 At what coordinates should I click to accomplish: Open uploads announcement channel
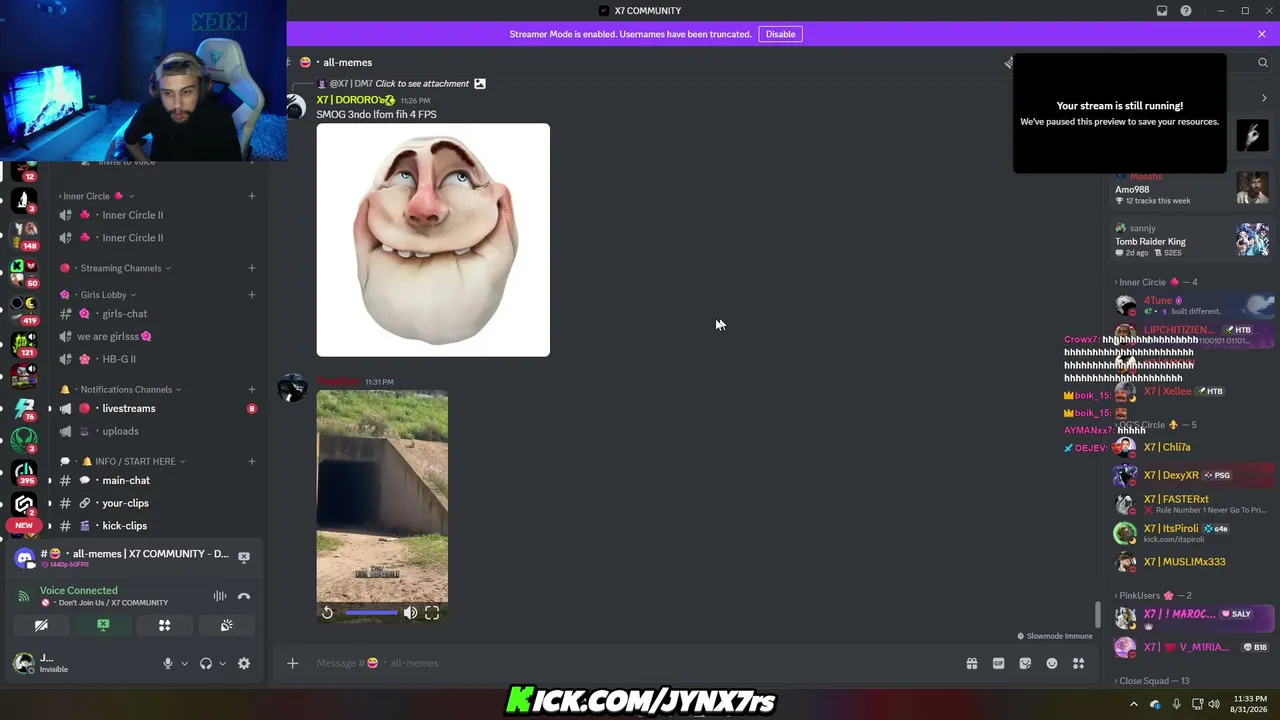pyautogui.click(x=157, y=431)
